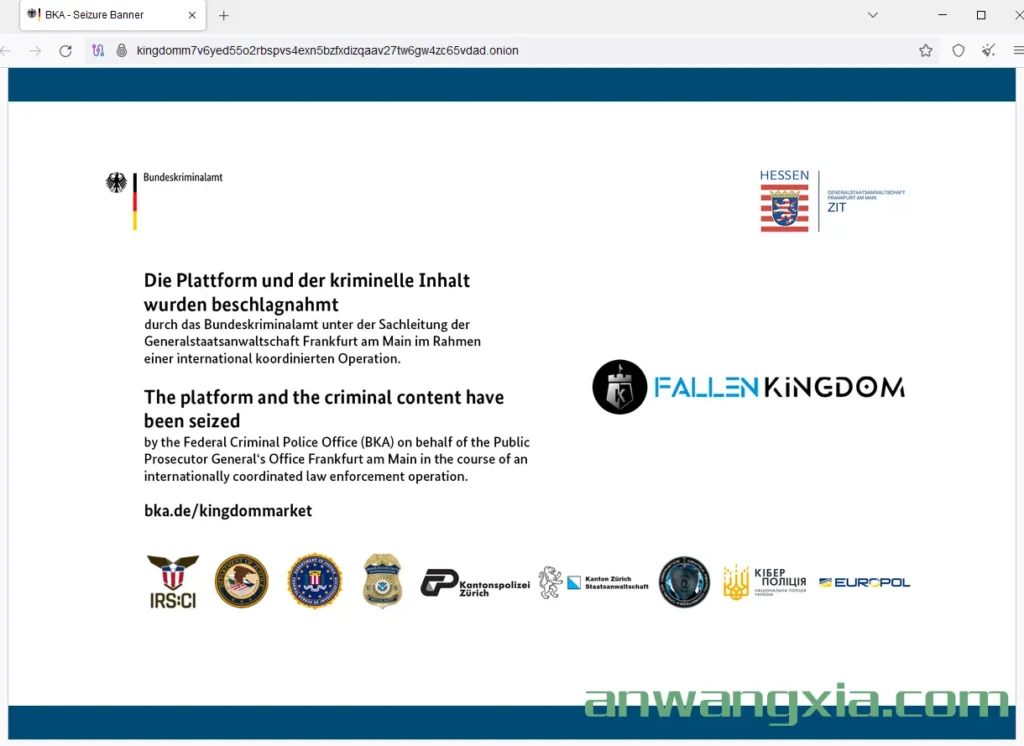Minimize the browser window
1024x746 pixels.
point(942,14)
